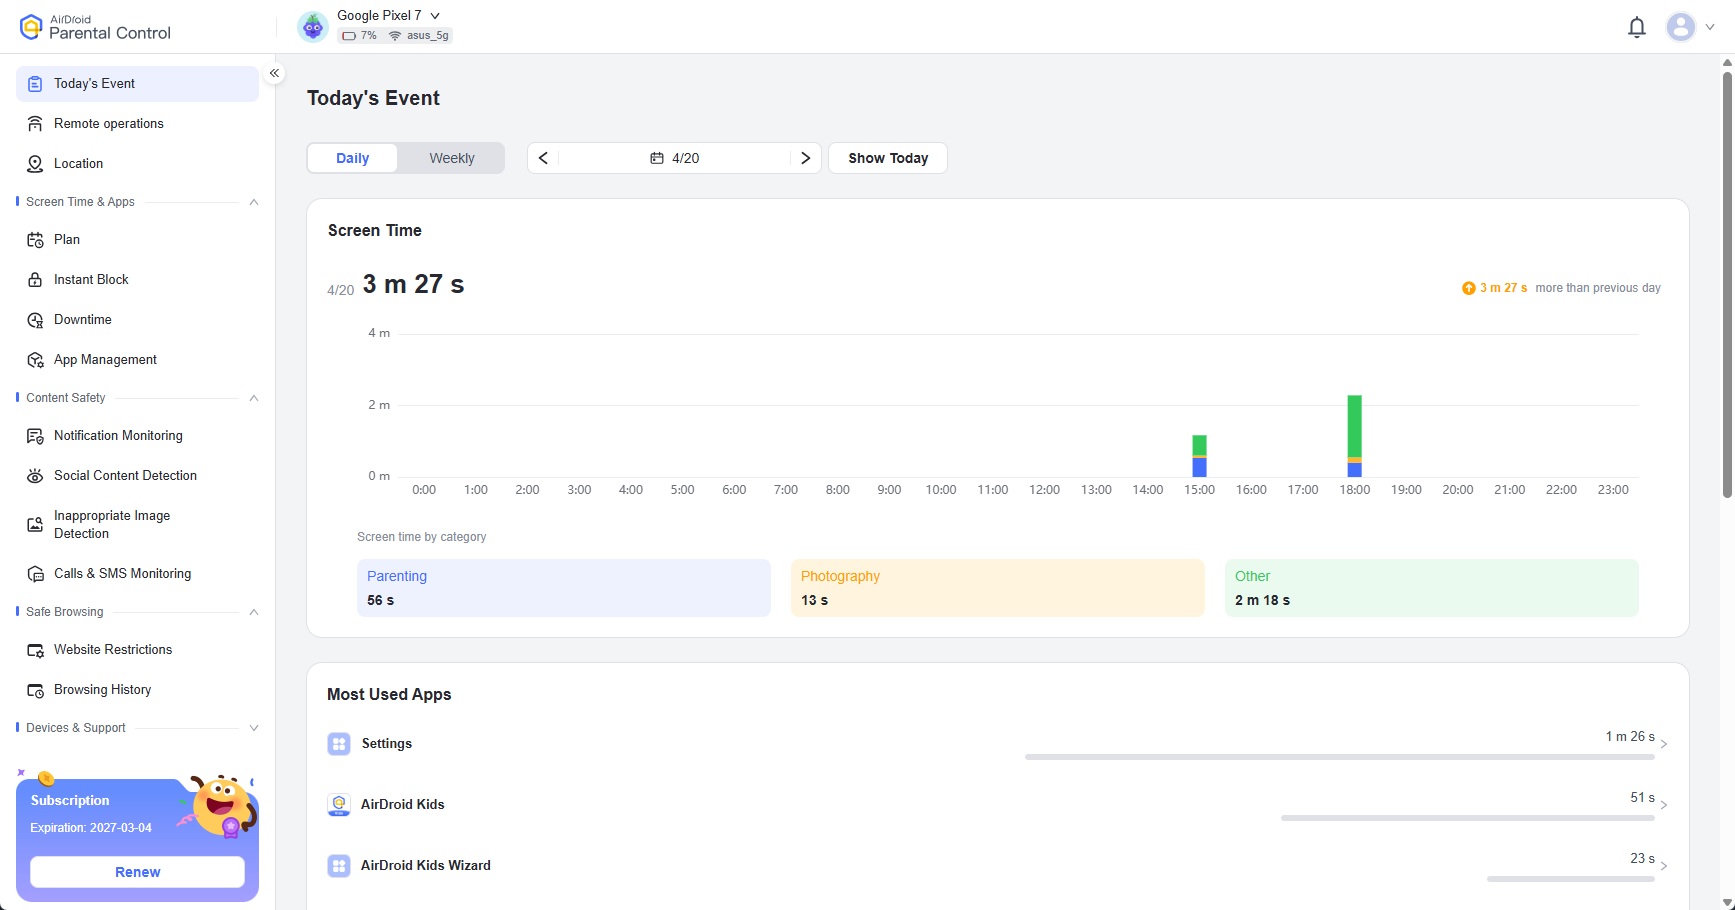The height and width of the screenshot is (910, 1735).
Task: Click the 15:00 screen time bar
Action: pos(1199,456)
